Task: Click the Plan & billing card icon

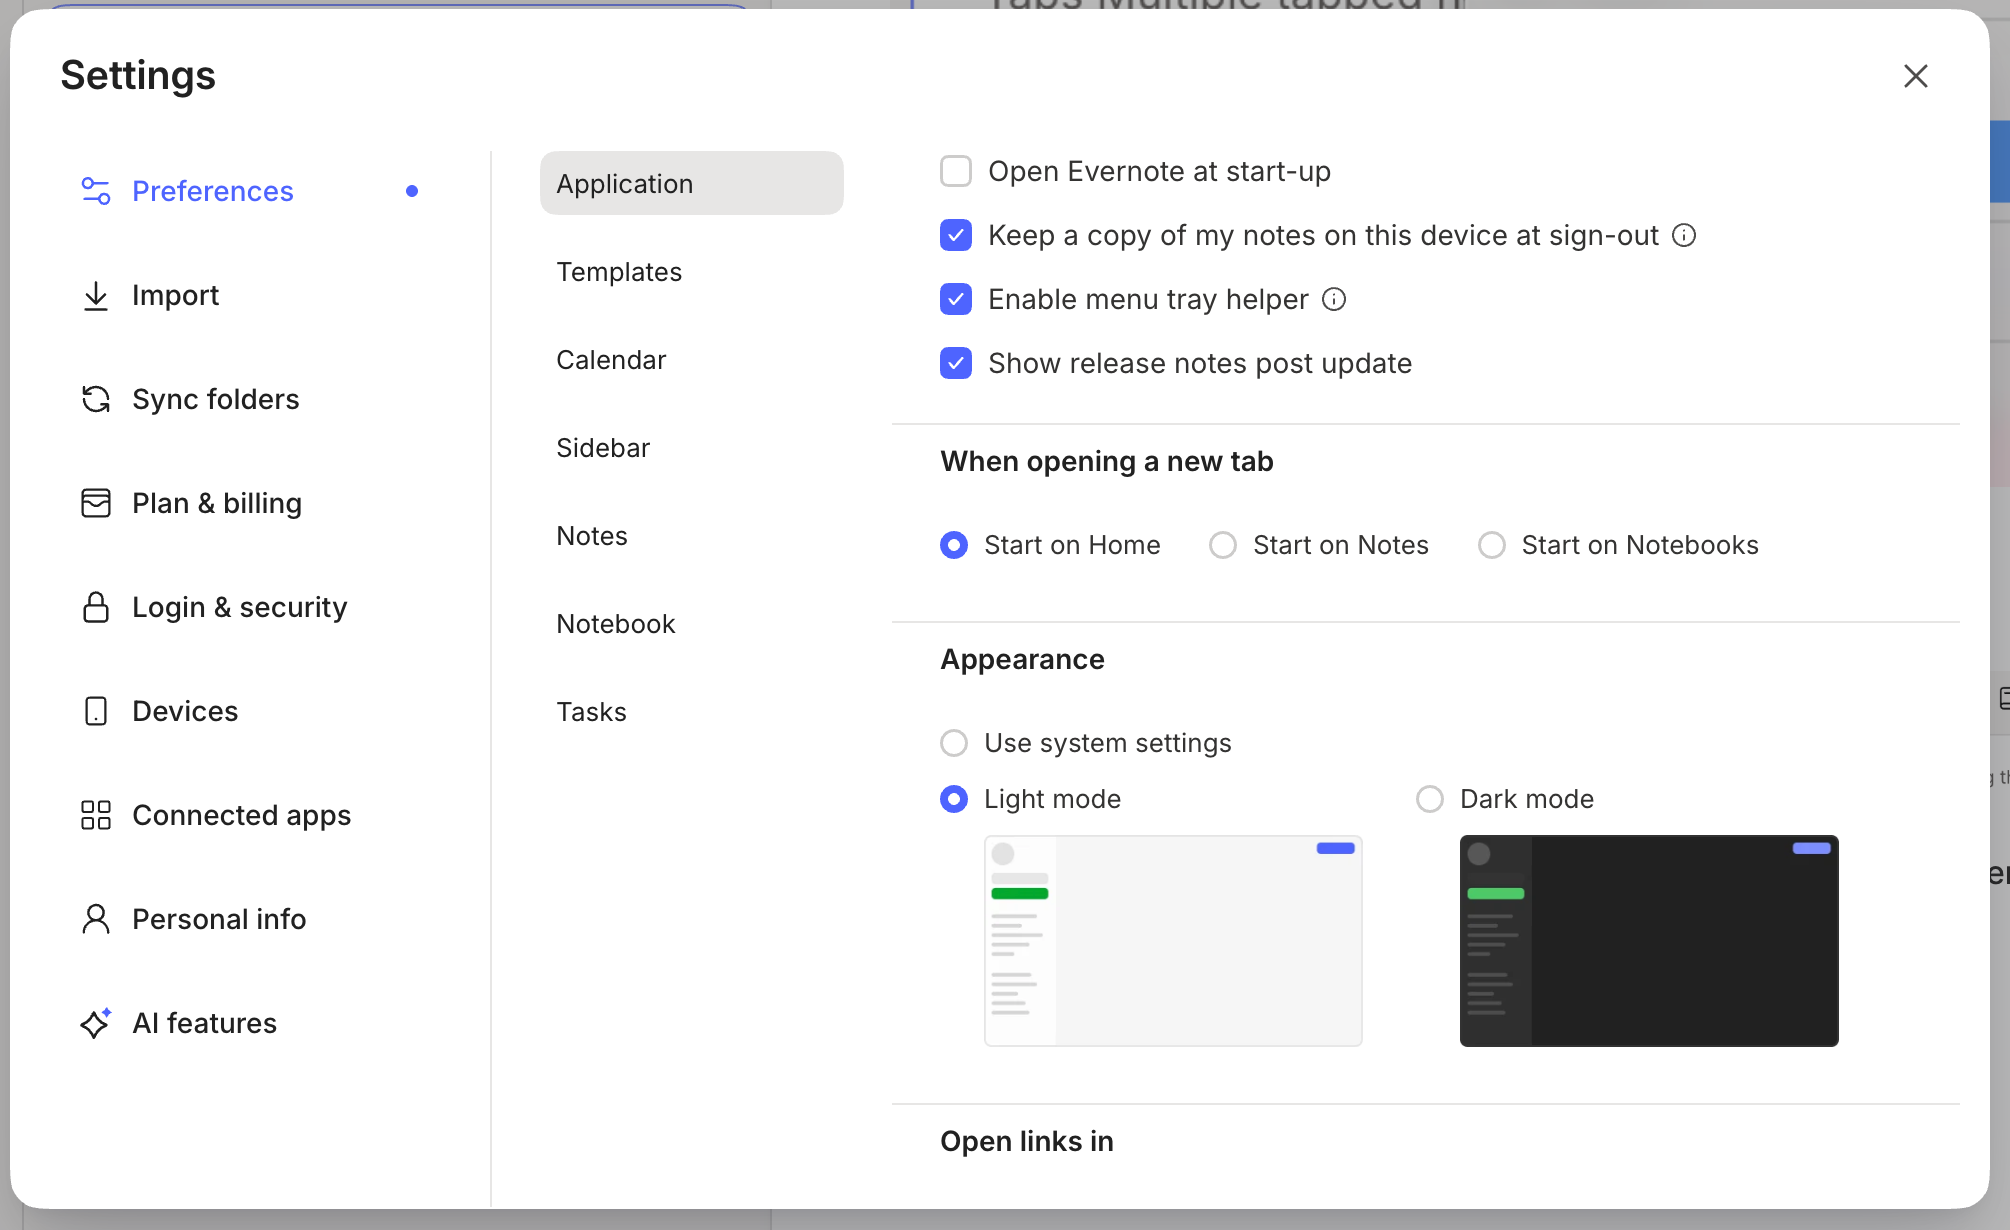Action: [x=96, y=503]
